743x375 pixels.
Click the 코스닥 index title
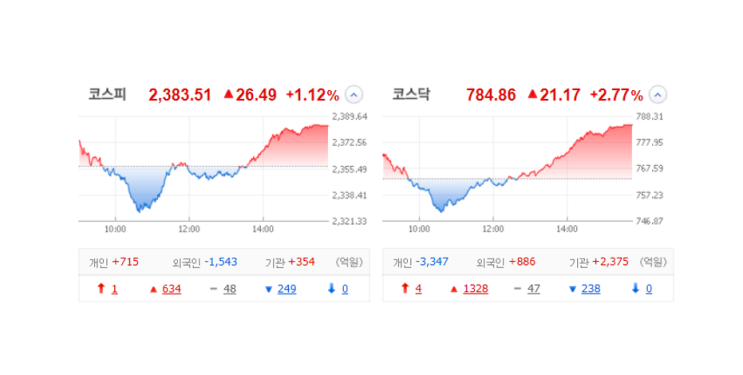[411, 94]
